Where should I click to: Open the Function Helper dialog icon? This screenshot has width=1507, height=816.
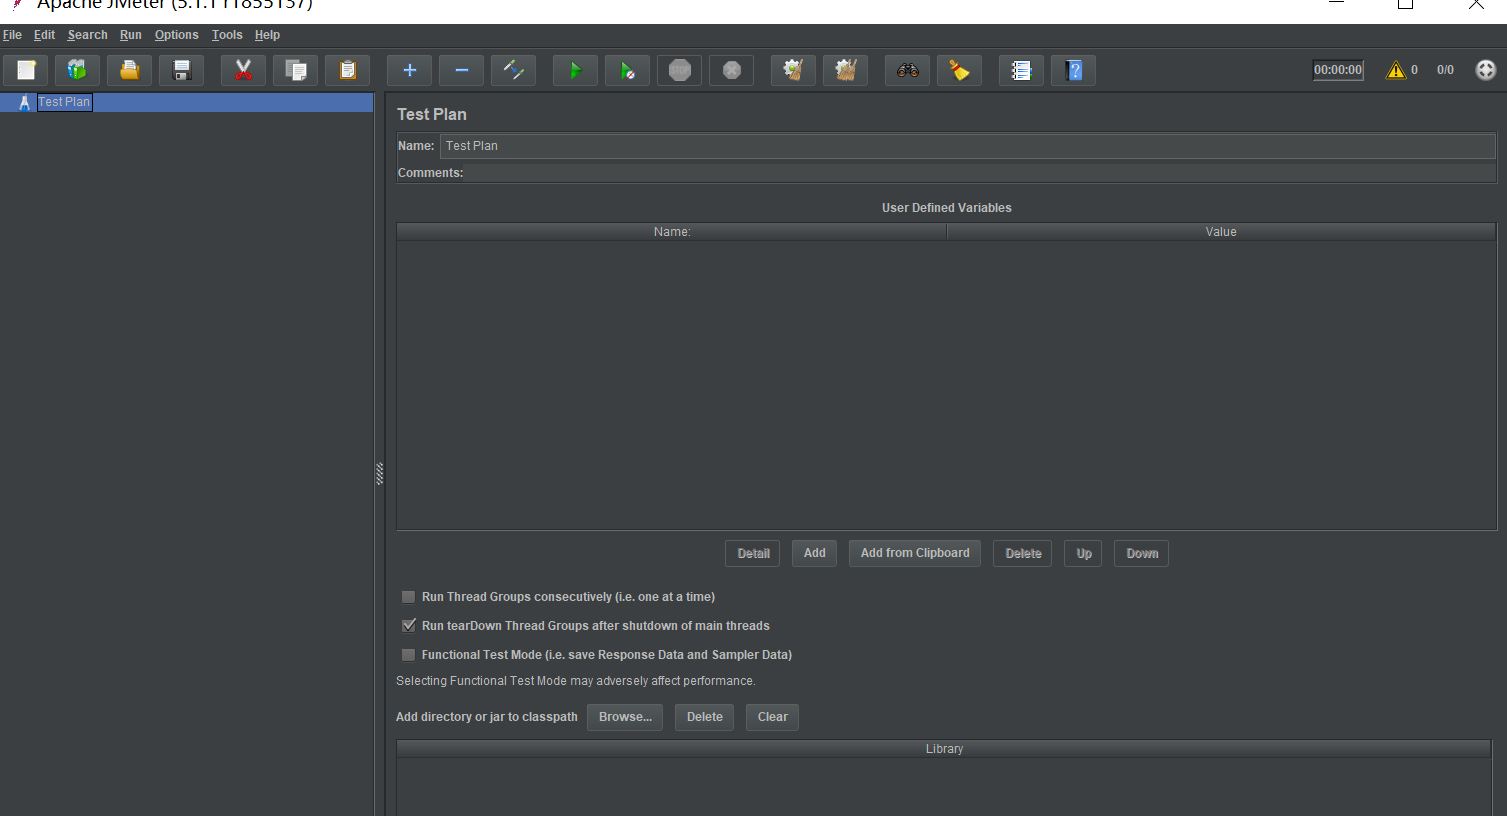pyautogui.click(x=1021, y=70)
